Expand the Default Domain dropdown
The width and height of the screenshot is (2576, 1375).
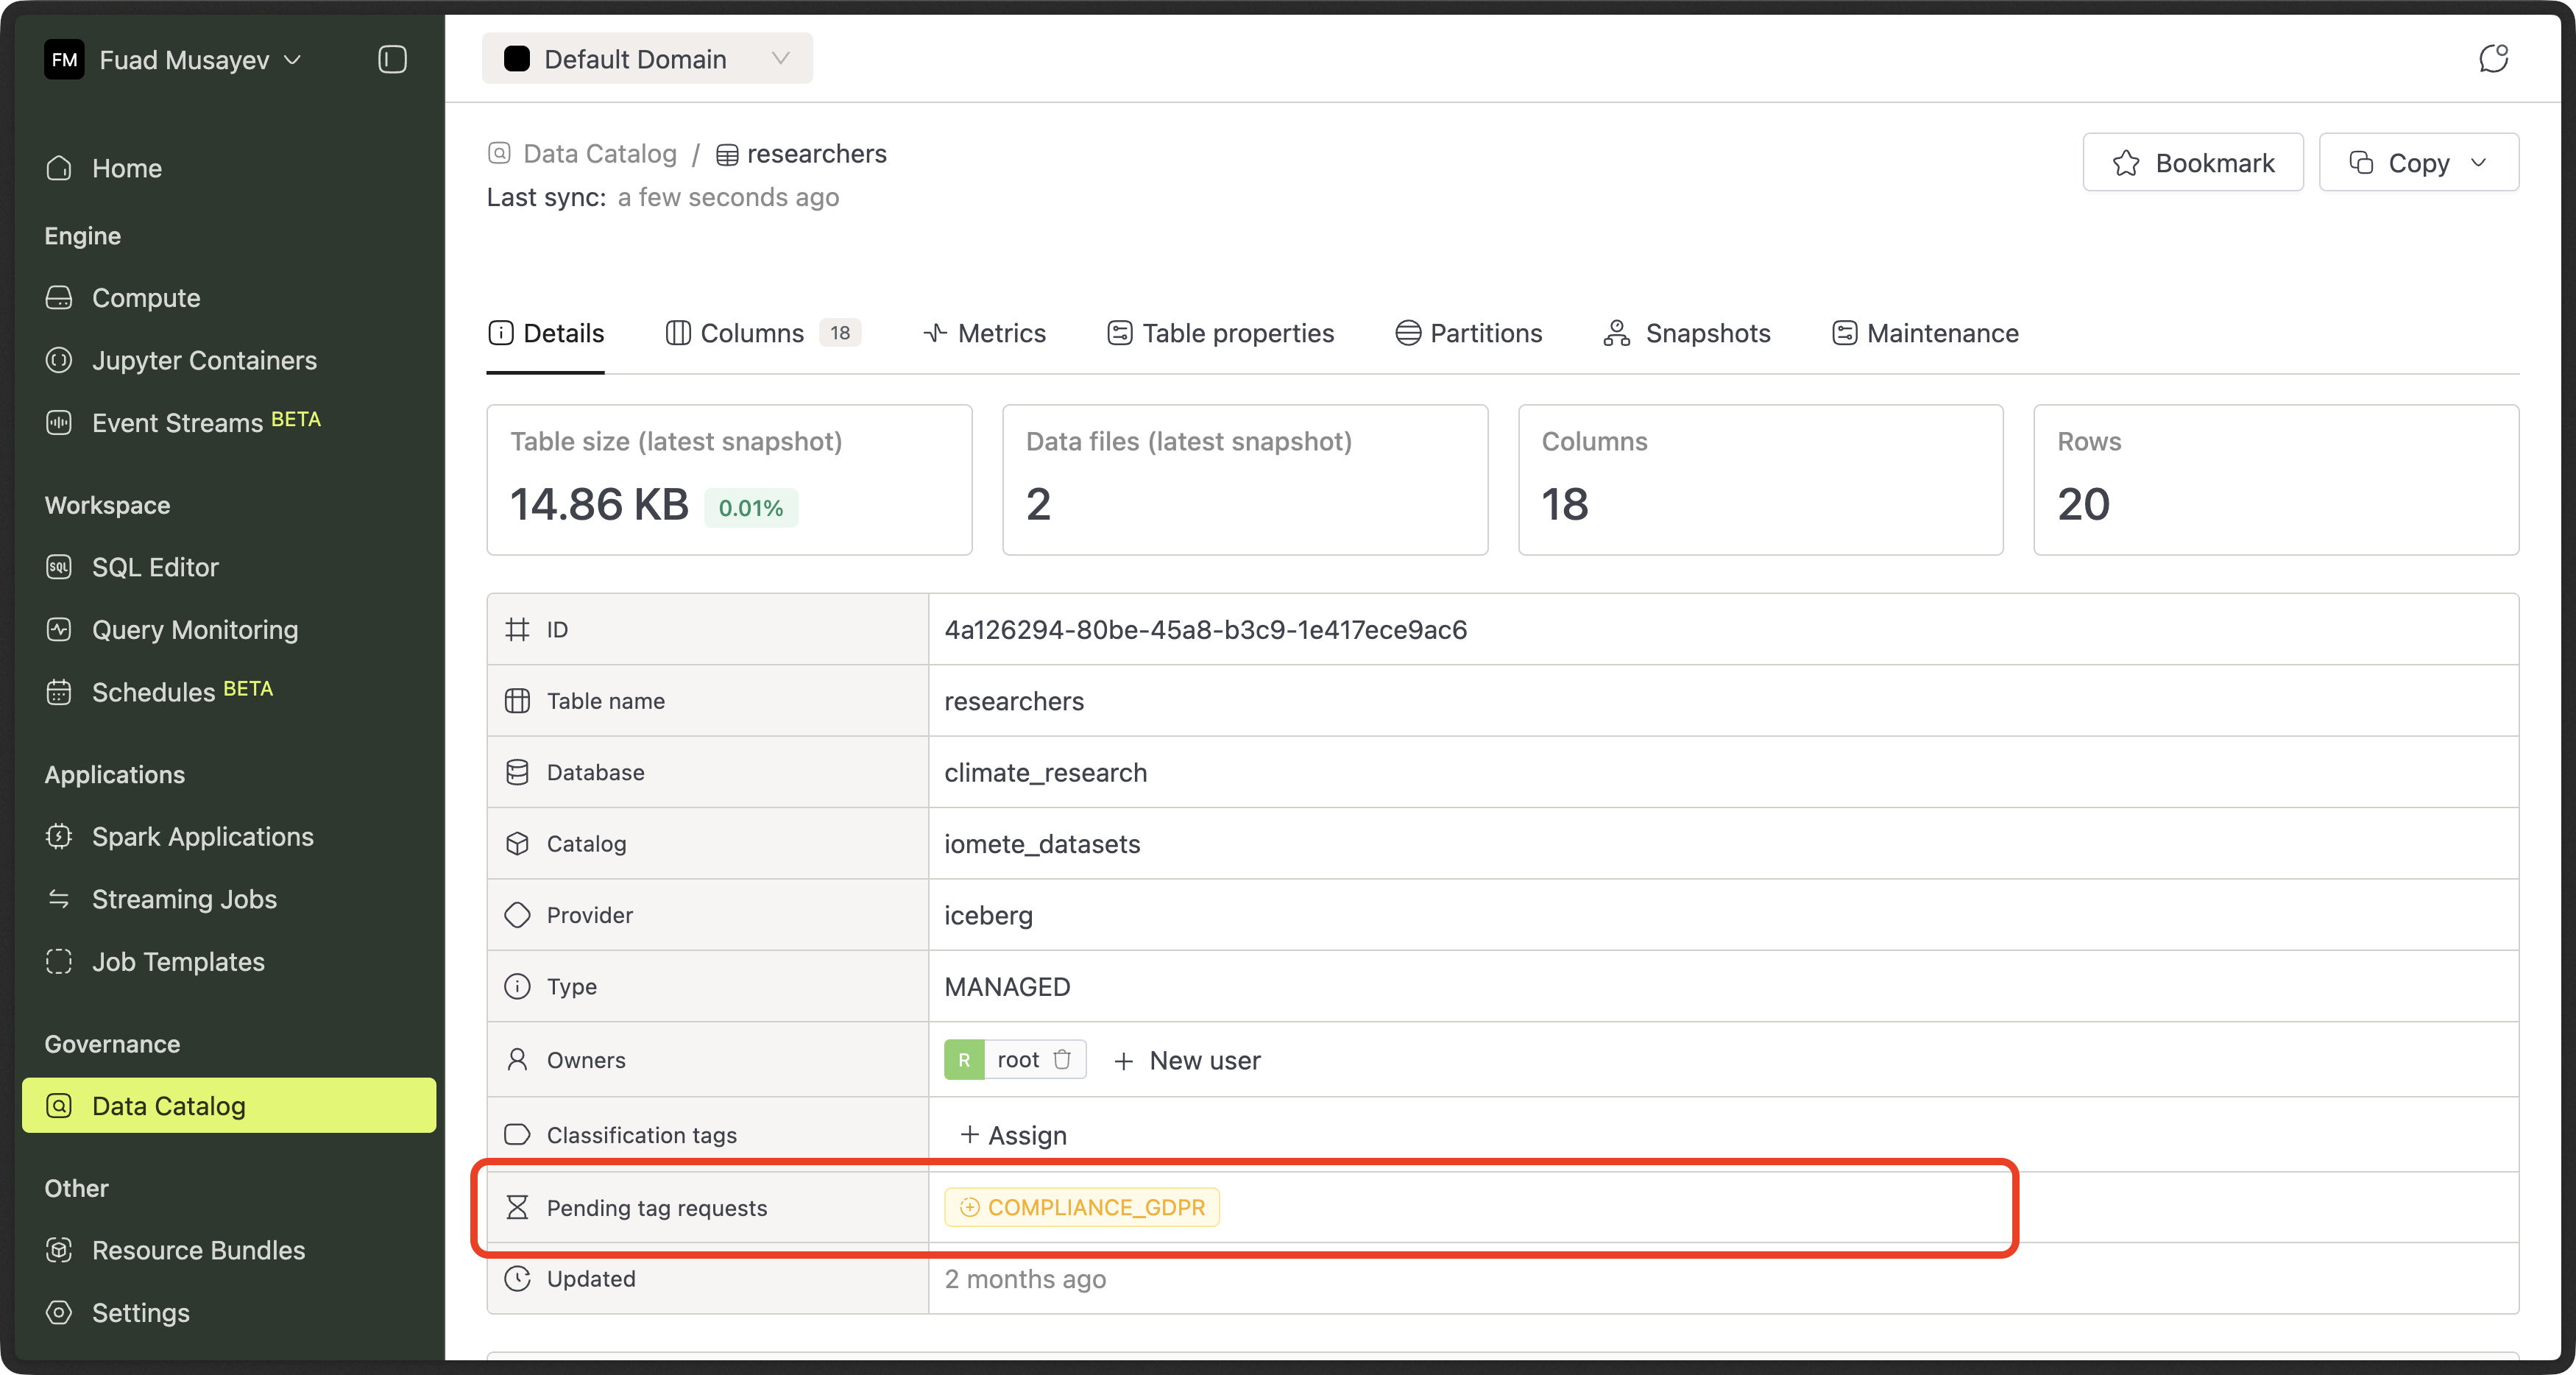(x=647, y=59)
